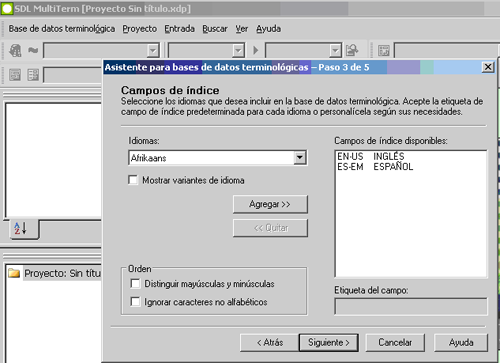
Task: Check Distinguir mayúsculas y minúsculas
Action: 135,284
